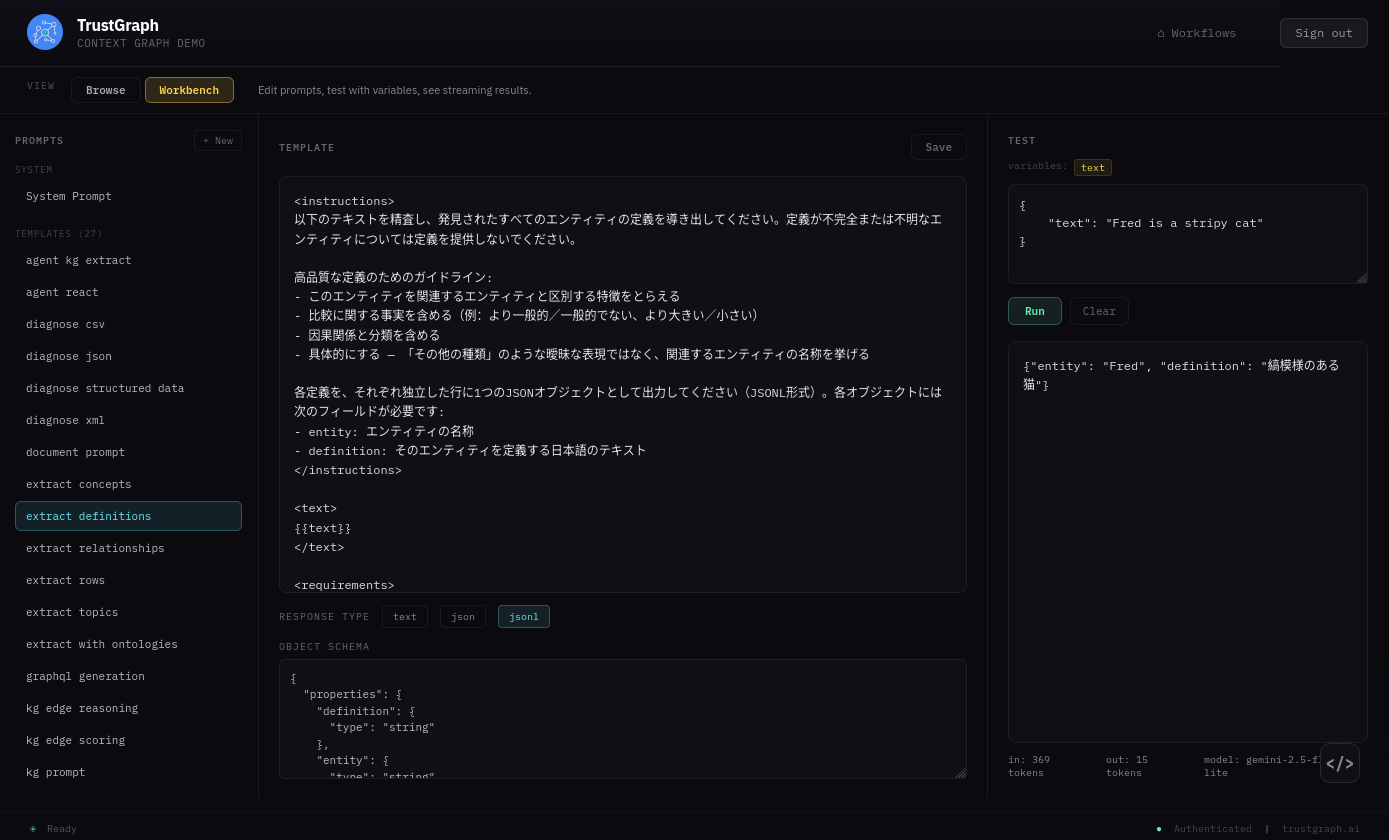Switch to Browse view
Image resolution: width=1389 pixels, height=840 pixels.
coord(106,90)
